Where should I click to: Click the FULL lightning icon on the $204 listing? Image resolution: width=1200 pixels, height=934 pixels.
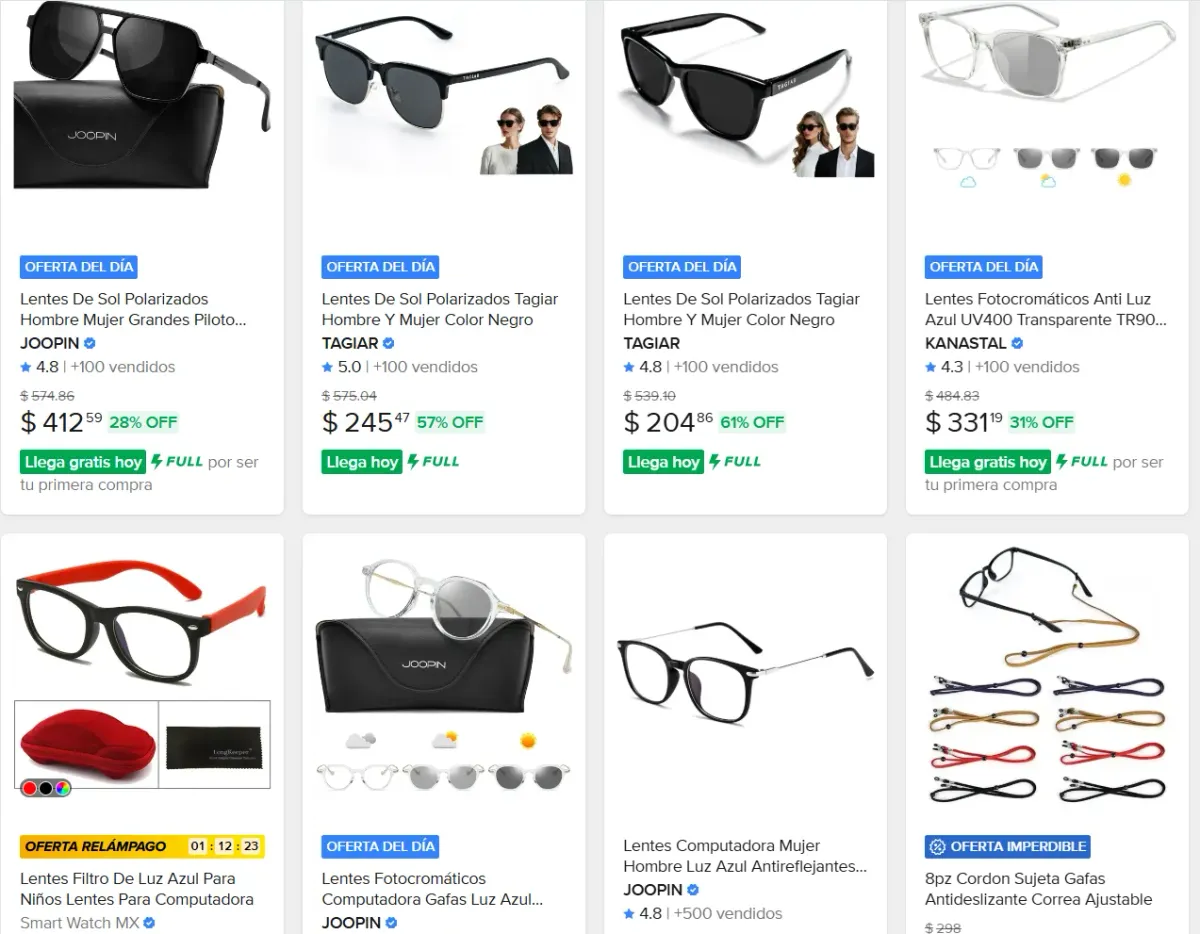click(715, 461)
